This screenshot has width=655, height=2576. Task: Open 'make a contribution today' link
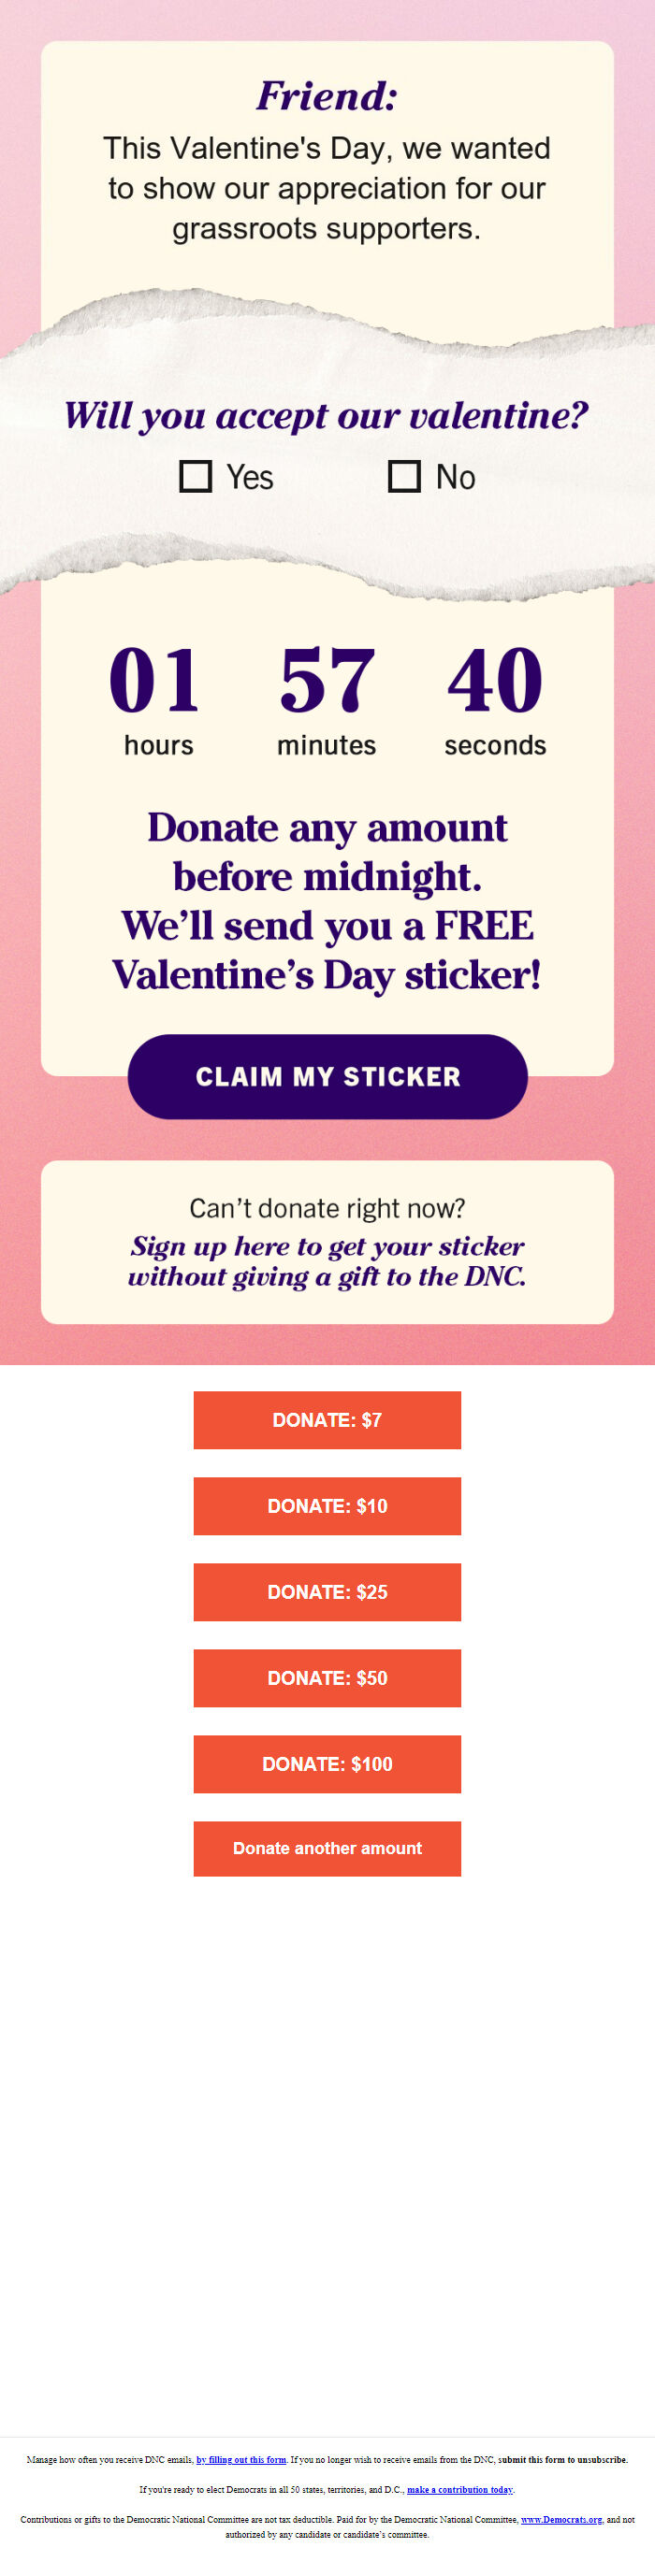pos(460,2489)
